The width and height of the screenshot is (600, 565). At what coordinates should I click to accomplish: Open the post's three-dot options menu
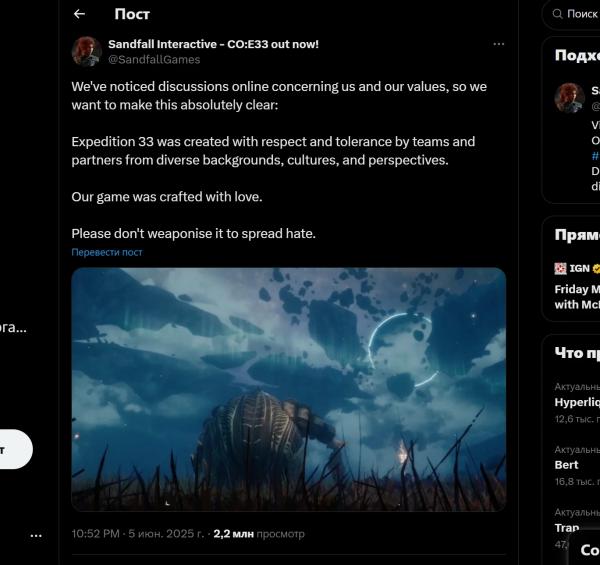(x=498, y=44)
